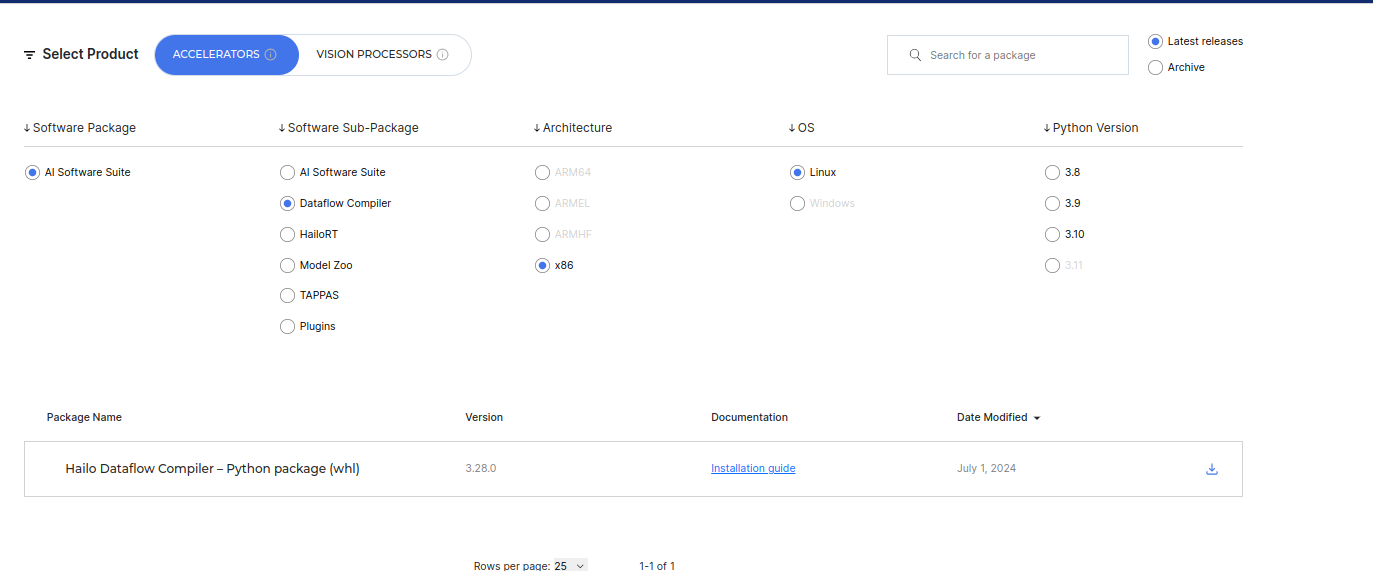
Task: Choose the HailoRT sub-package option
Action: [288, 235]
